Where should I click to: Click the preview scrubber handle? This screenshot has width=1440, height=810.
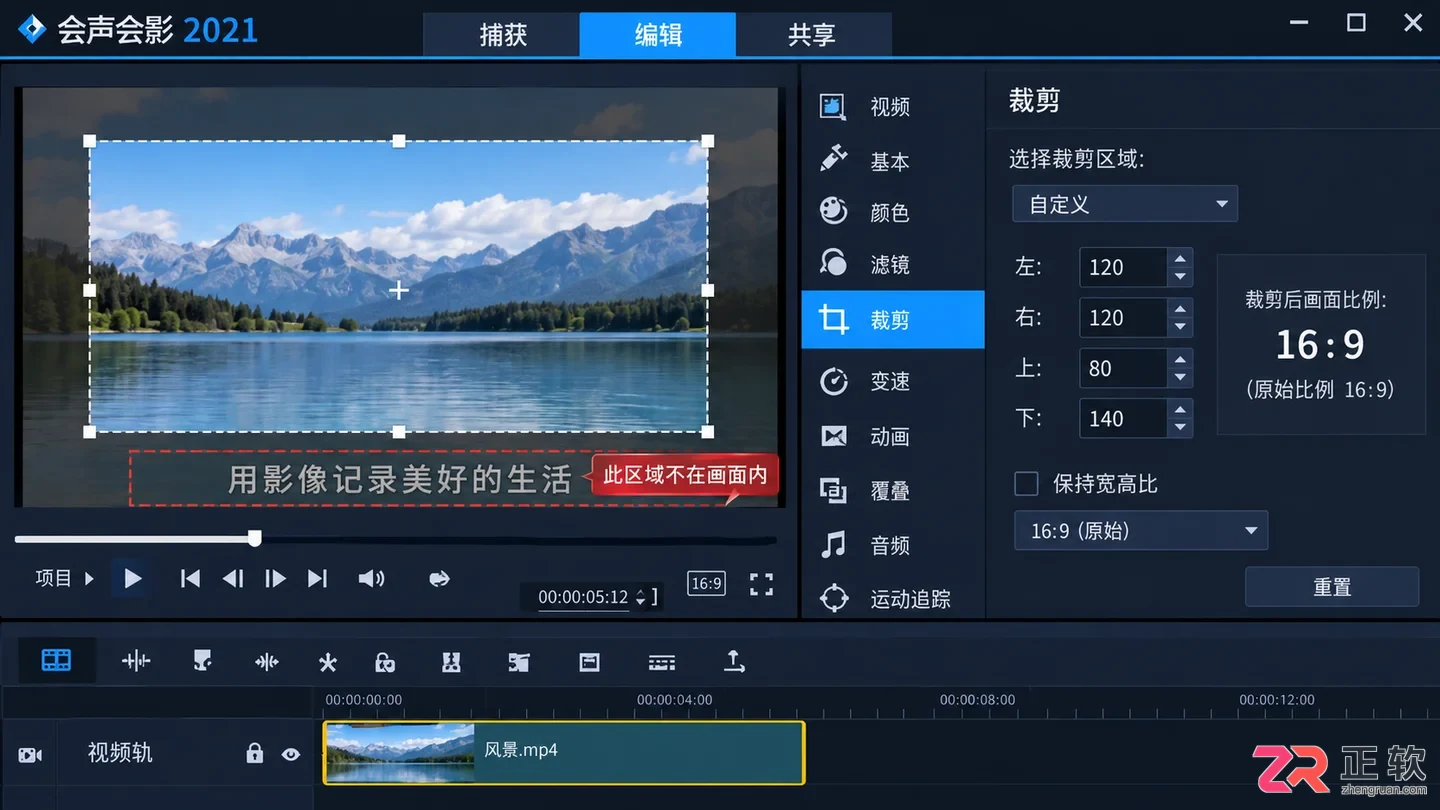255,539
